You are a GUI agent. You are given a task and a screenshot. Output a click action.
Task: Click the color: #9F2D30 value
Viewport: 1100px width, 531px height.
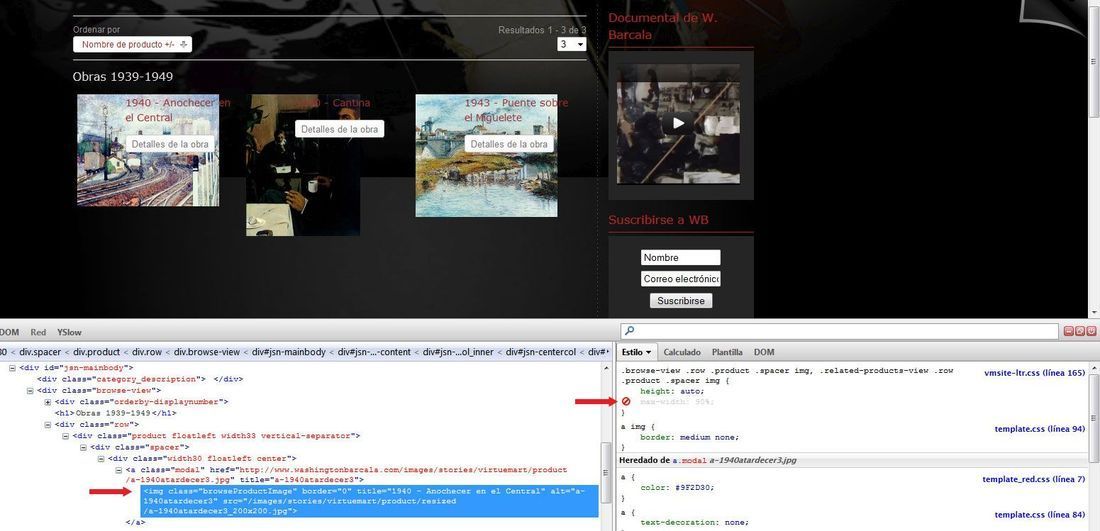[693, 488]
